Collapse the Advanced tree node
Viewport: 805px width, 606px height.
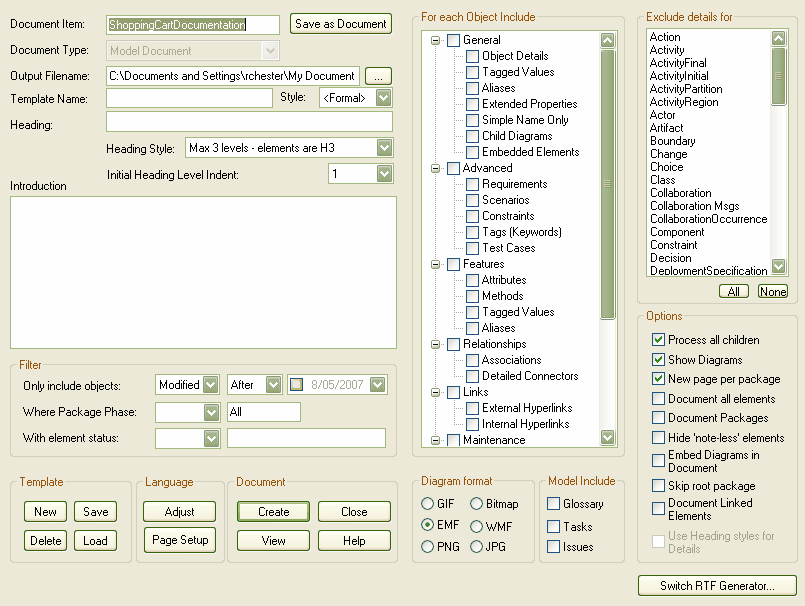pyautogui.click(x=436, y=168)
